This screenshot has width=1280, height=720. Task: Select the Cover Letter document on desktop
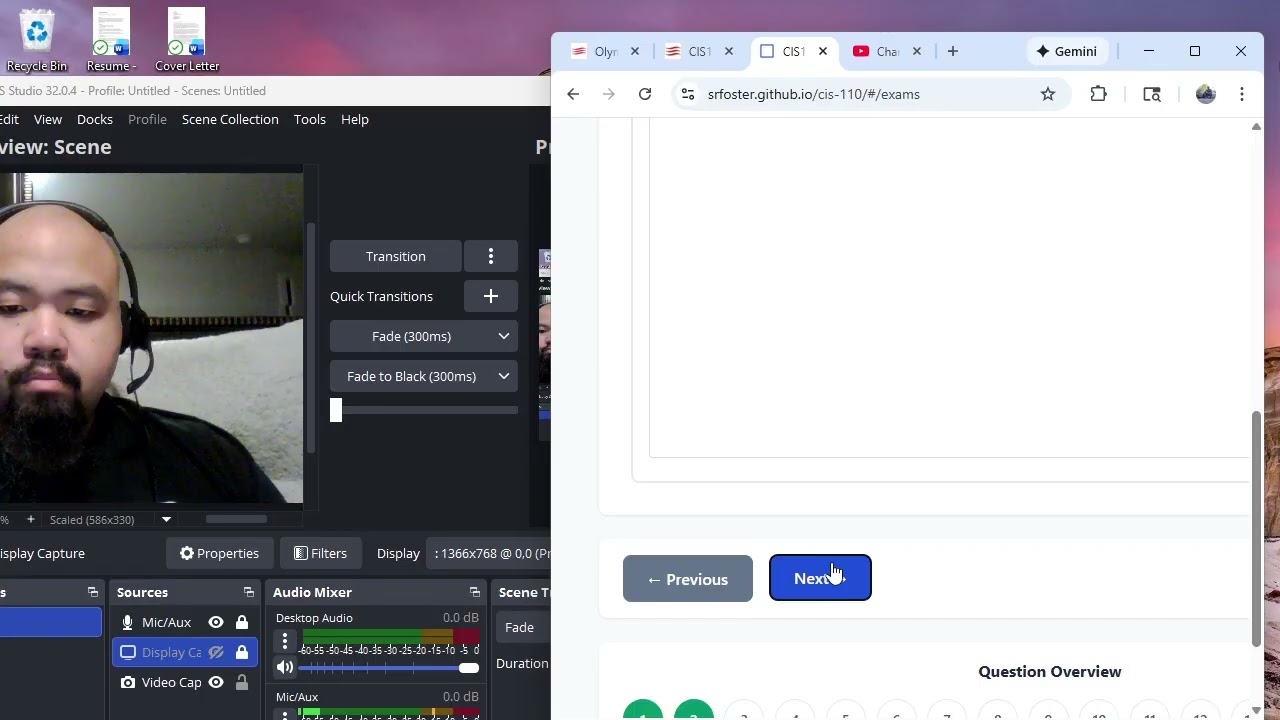(x=187, y=40)
